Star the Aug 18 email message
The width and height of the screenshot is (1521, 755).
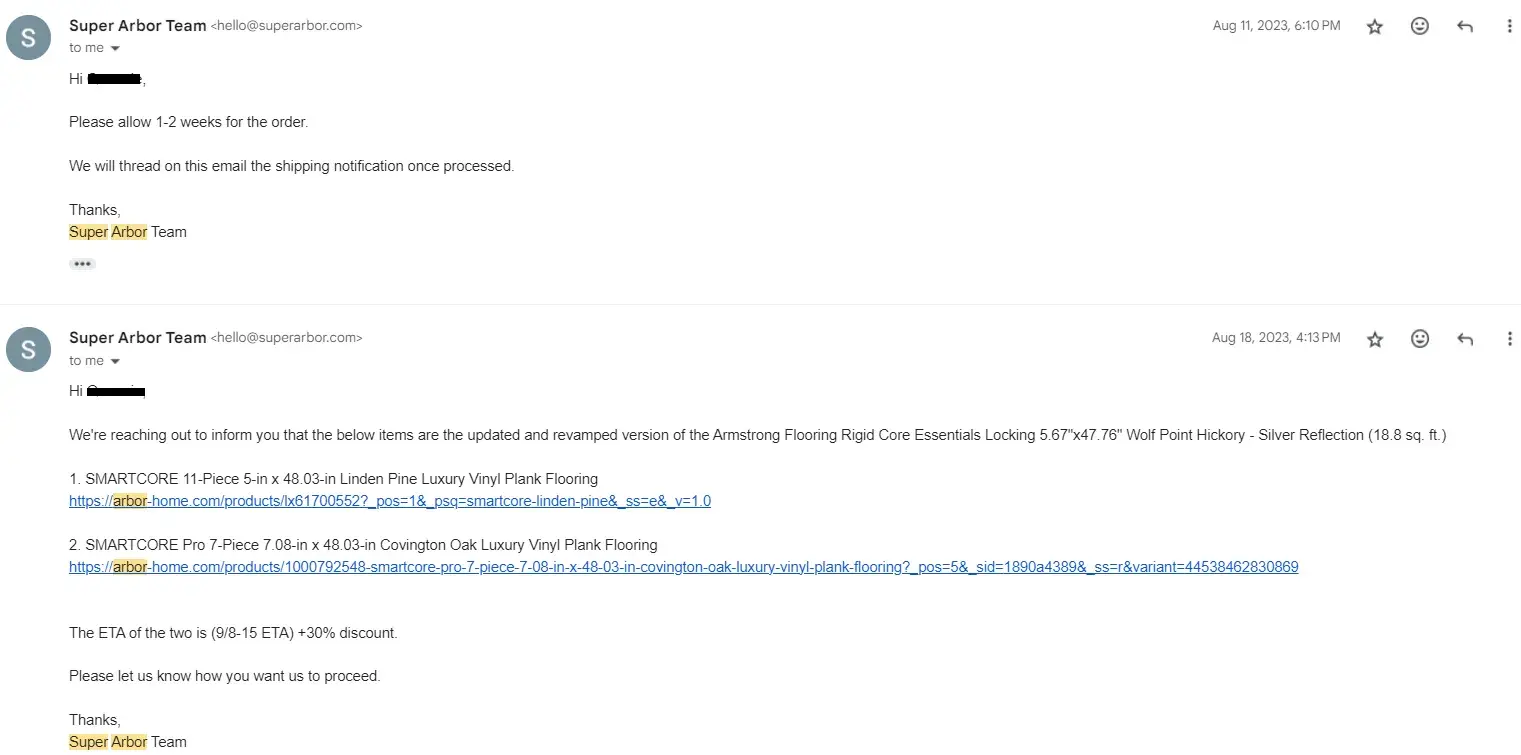(1375, 339)
